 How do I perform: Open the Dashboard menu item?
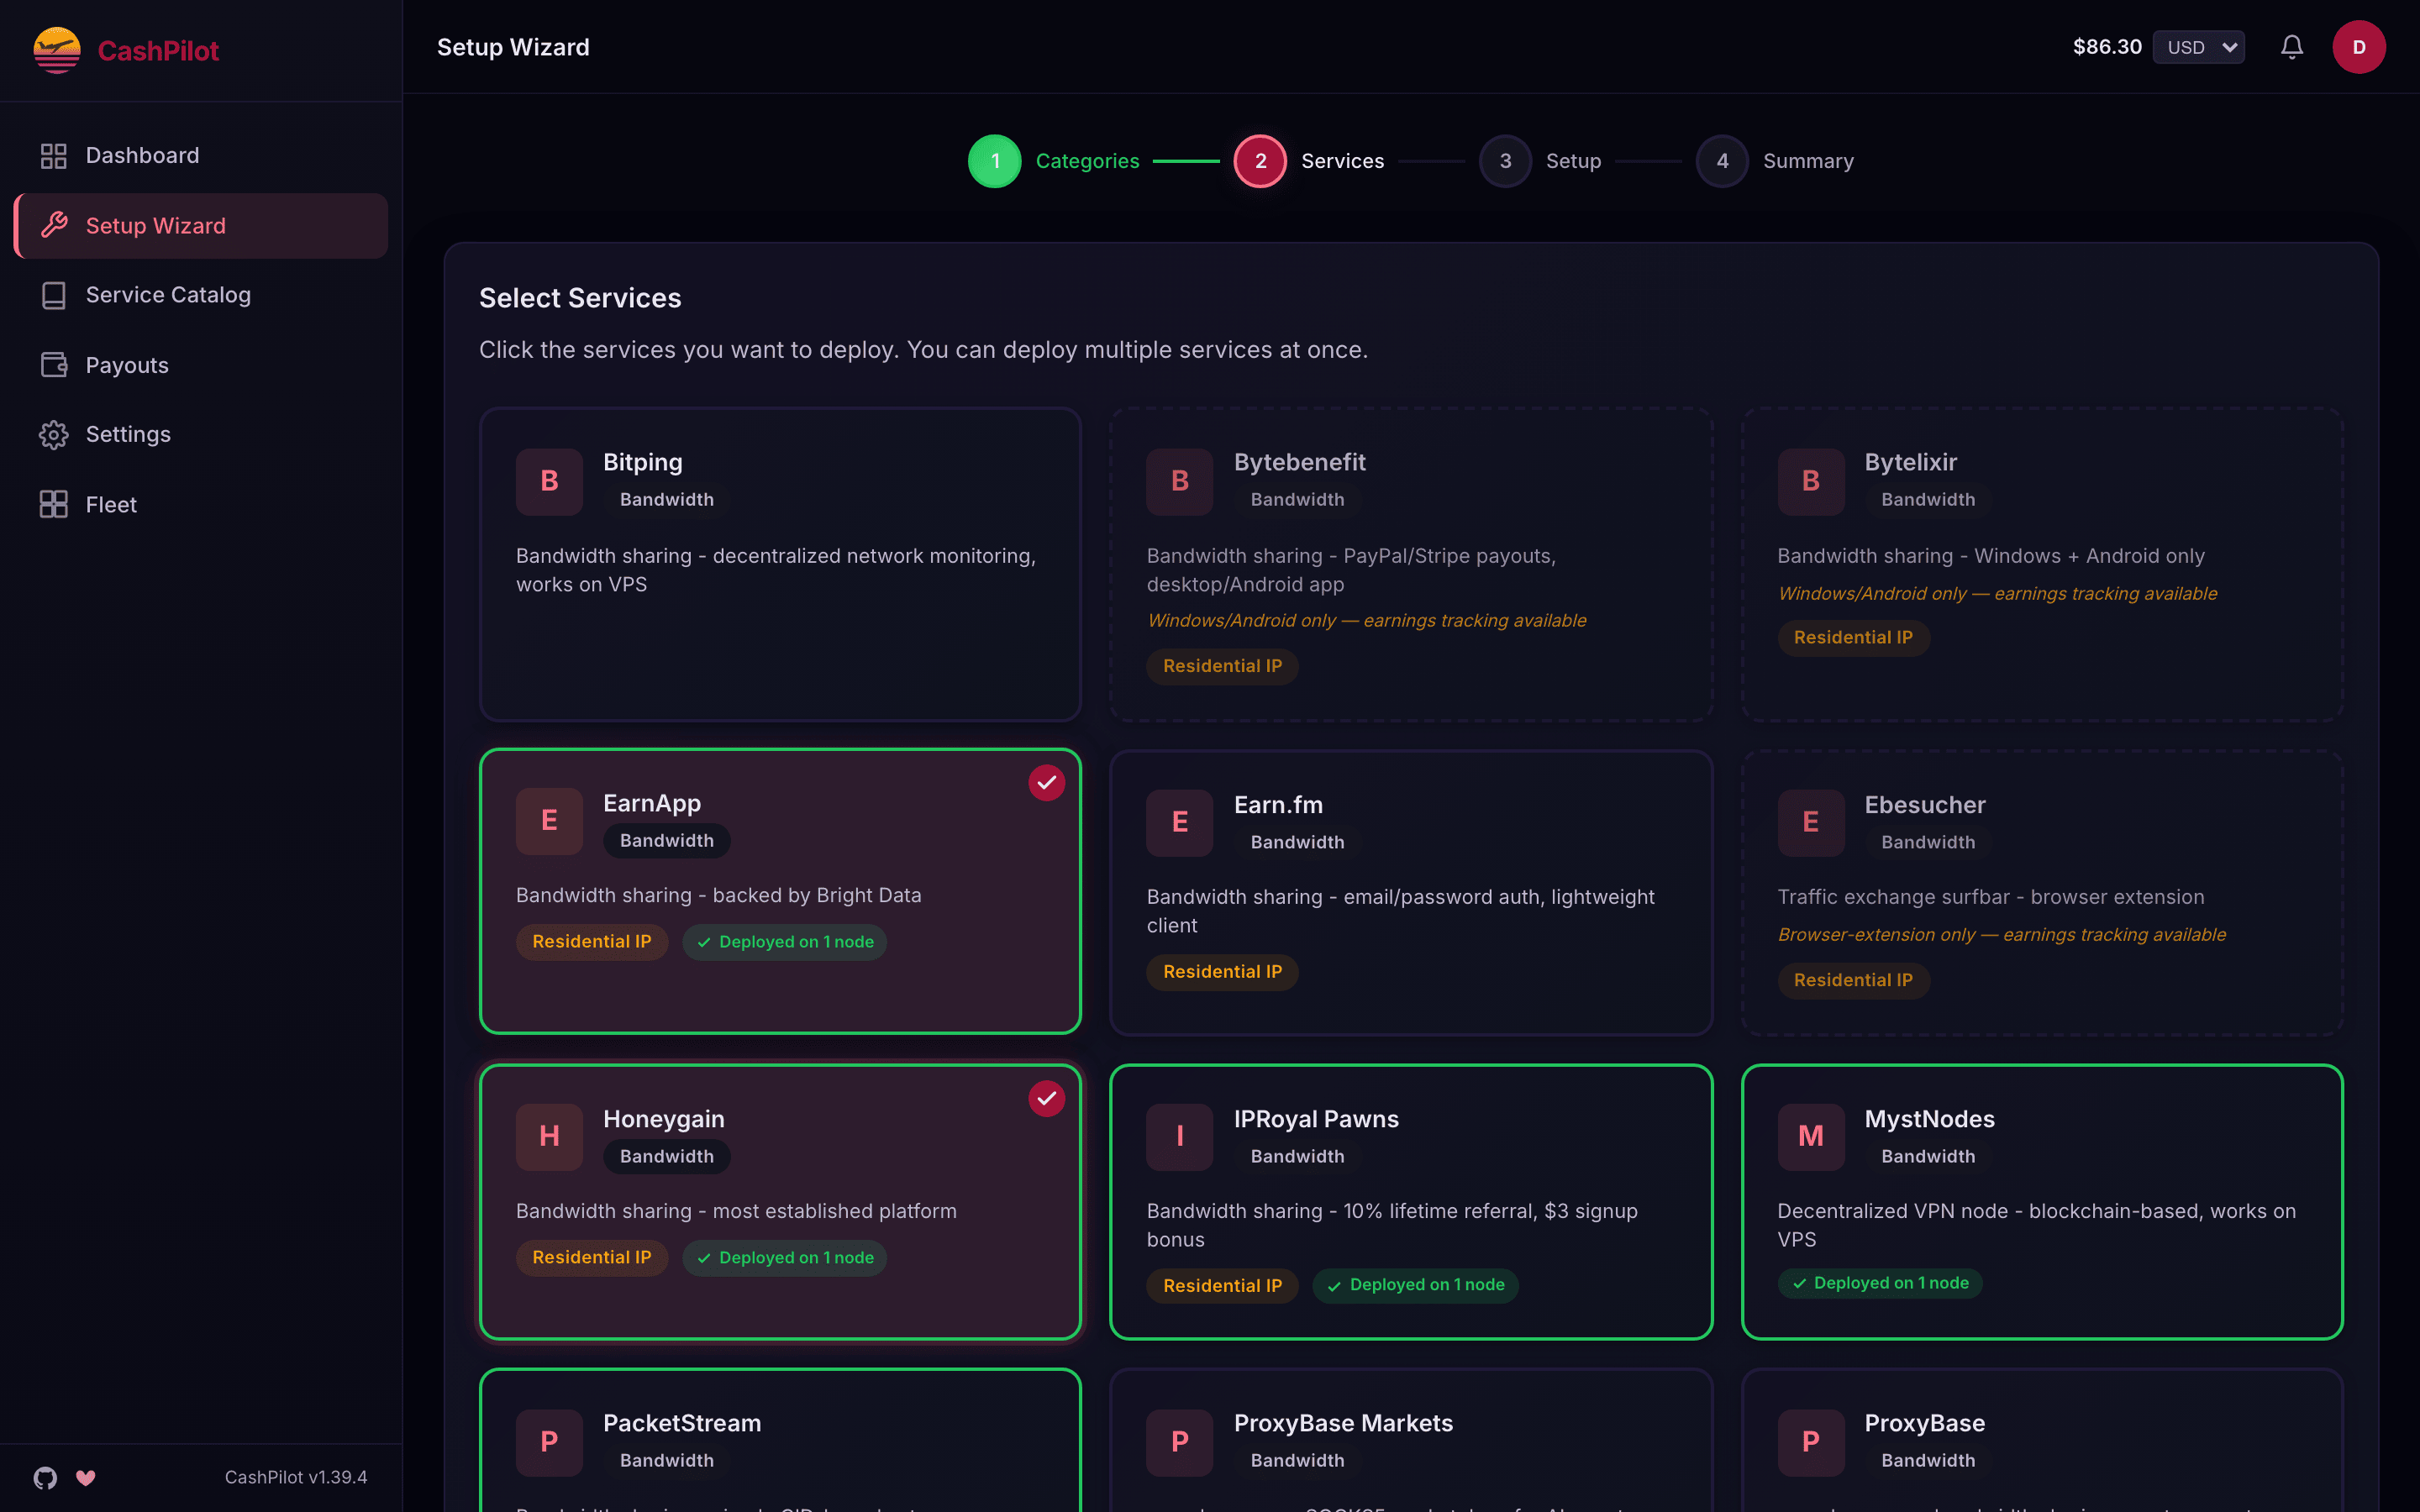tap(201, 156)
